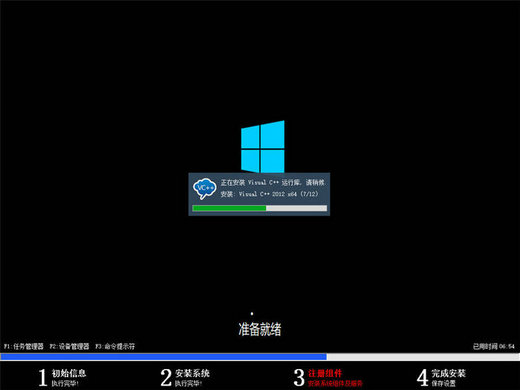This screenshot has height=390, width=520.
Task: Click 执行完毕! under 安装系统
Action: tap(188, 384)
